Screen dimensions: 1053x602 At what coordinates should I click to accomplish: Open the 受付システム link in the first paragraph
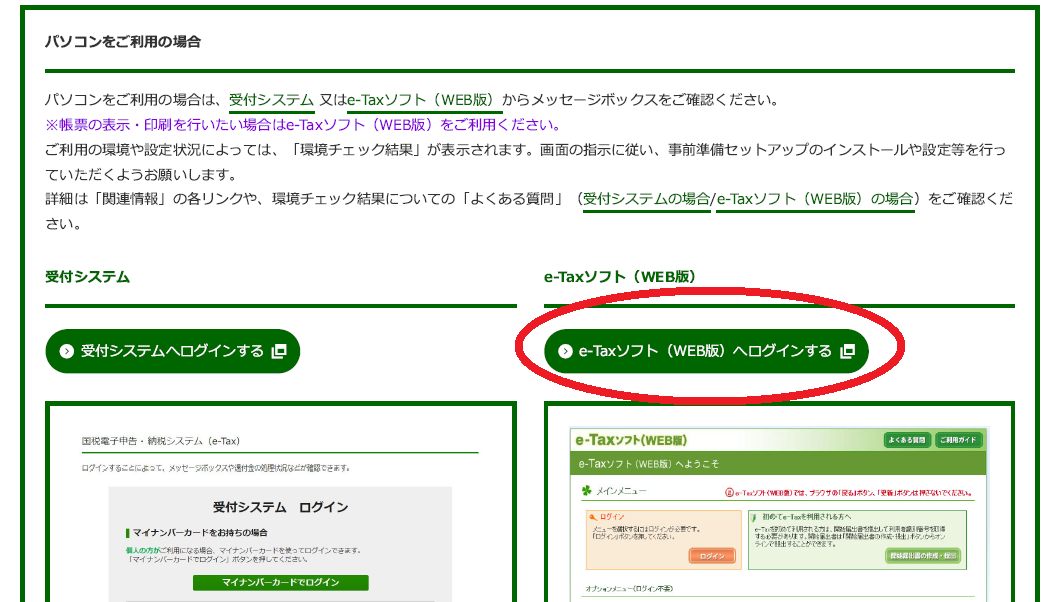click(271, 100)
